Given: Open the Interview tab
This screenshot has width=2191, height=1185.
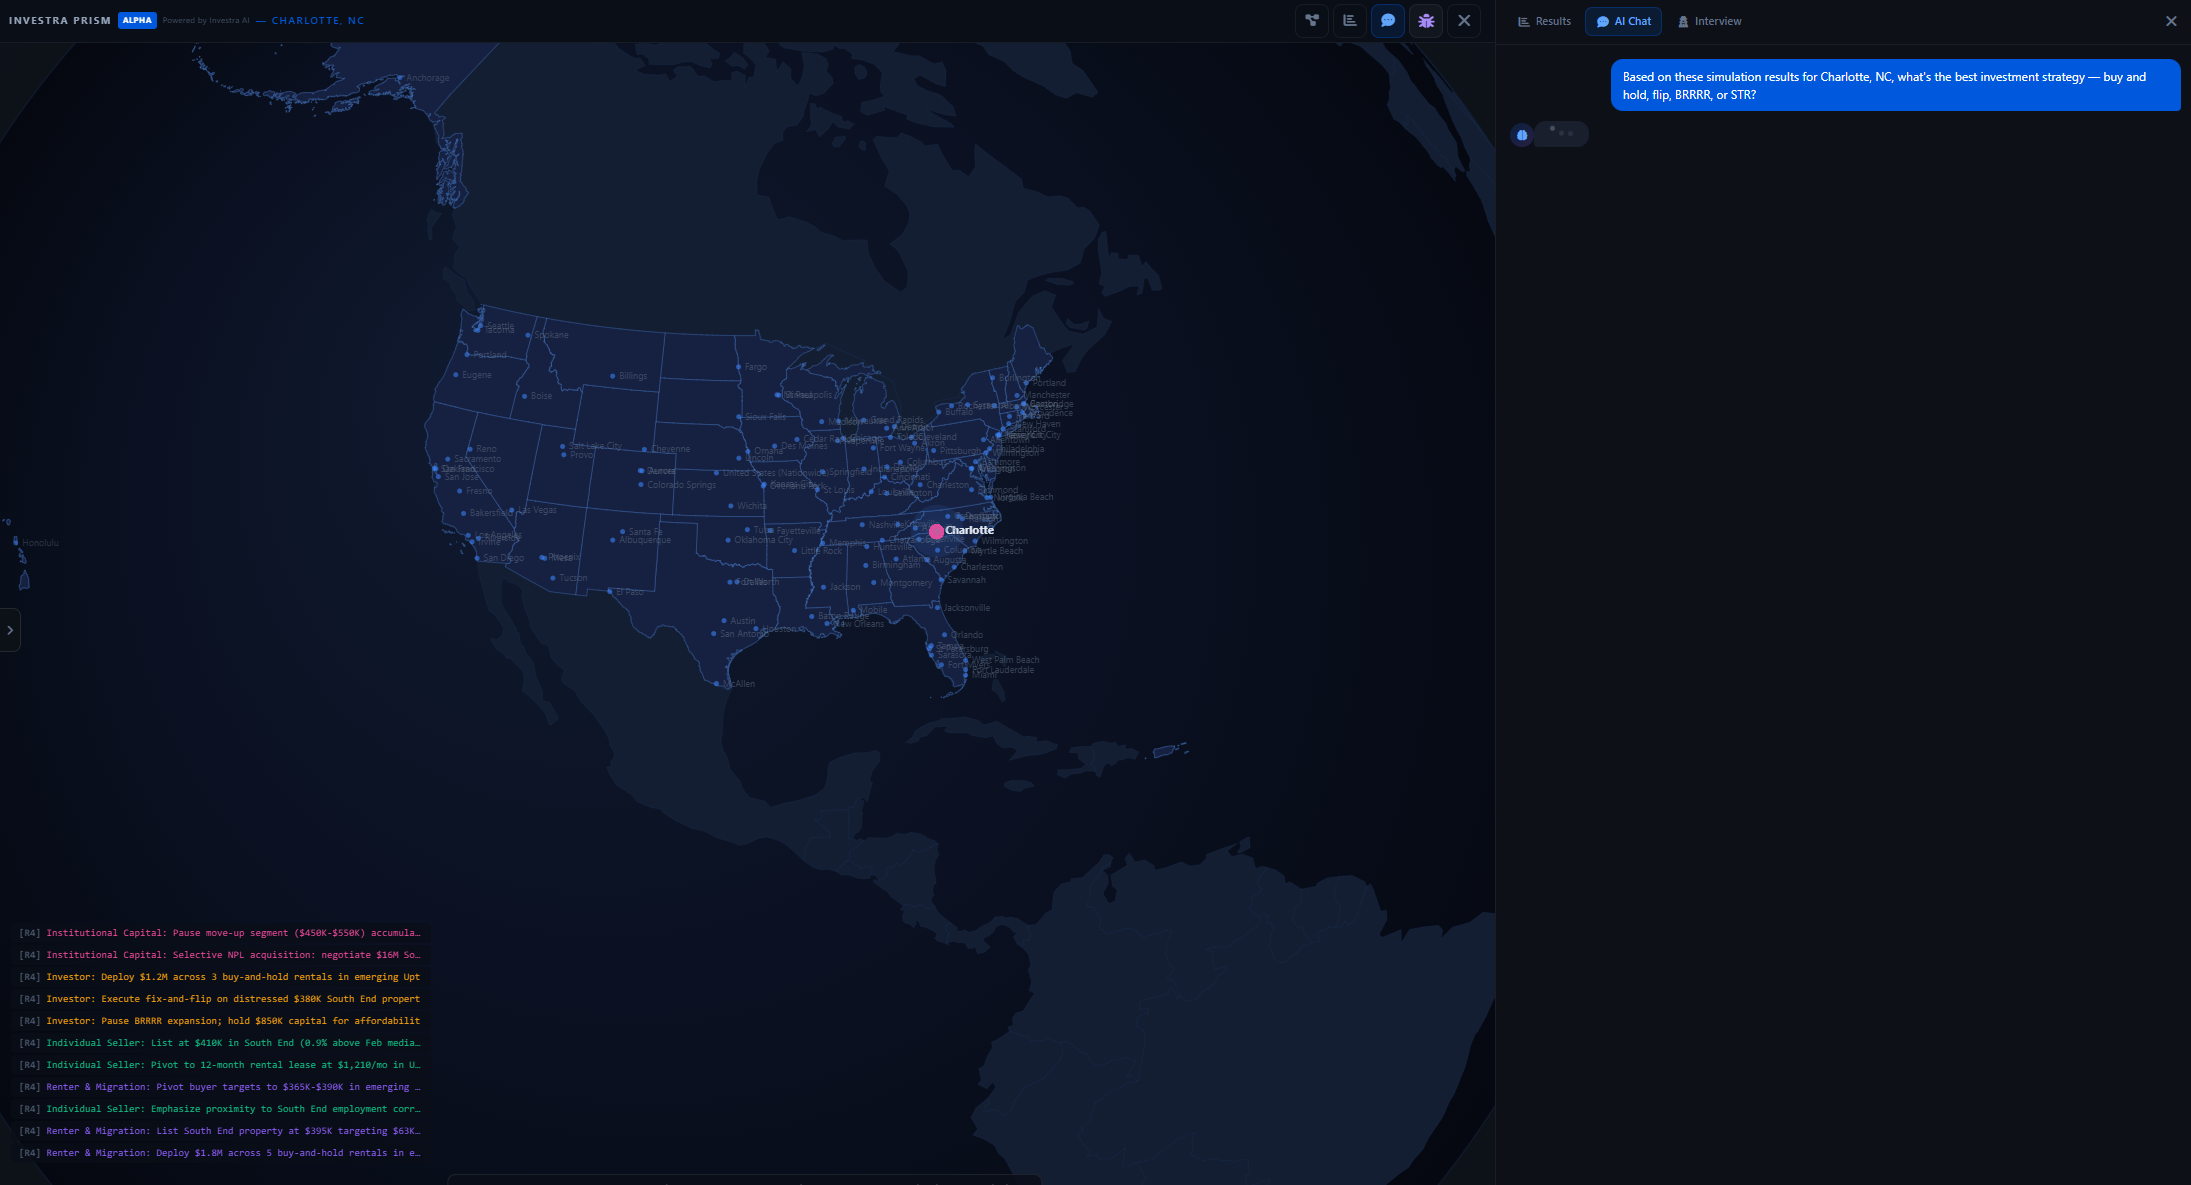Looking at the screenshot, I should coord(1709,21).
